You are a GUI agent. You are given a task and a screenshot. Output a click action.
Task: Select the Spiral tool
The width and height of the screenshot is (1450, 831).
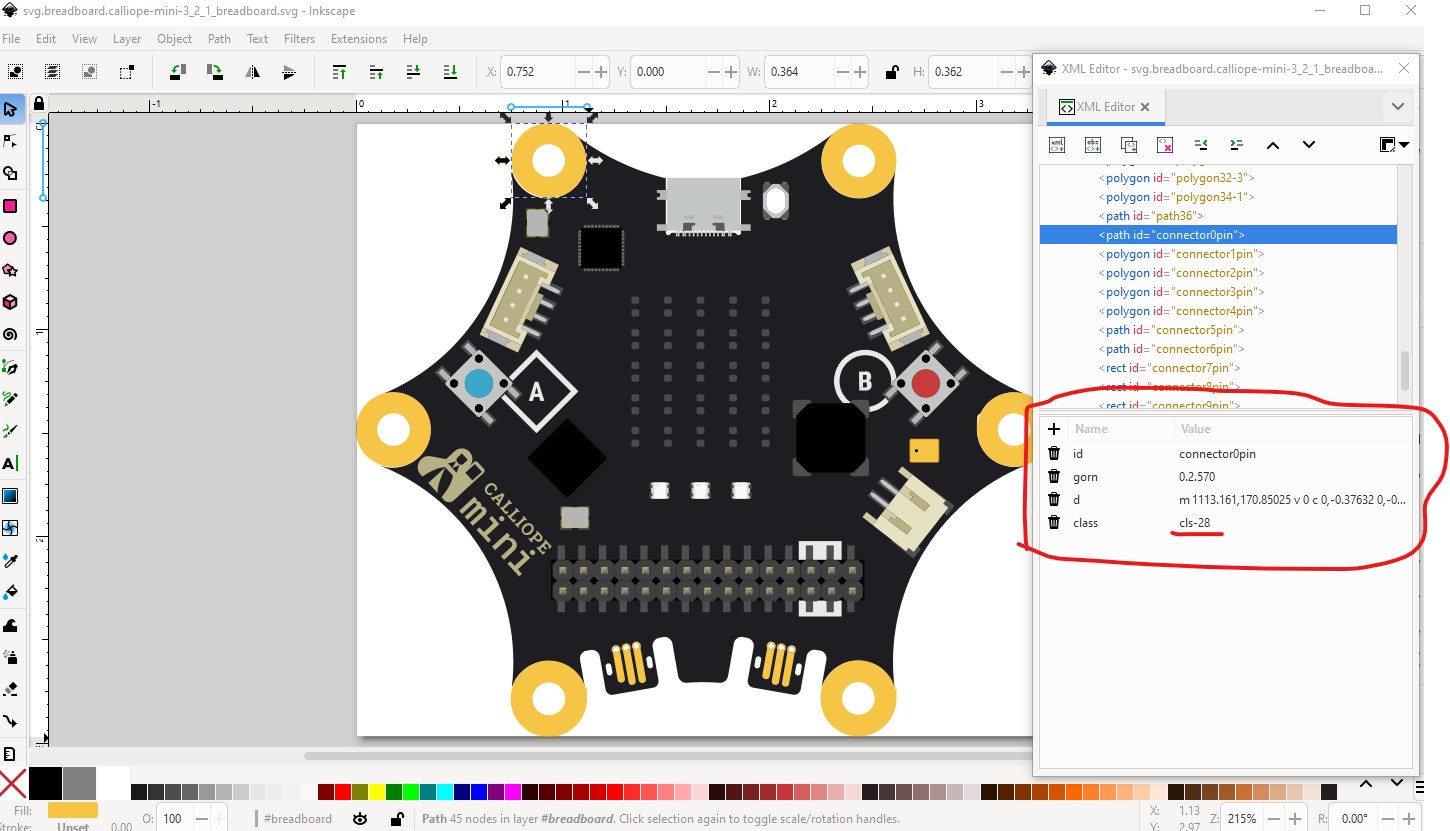(x=10, y=335)
